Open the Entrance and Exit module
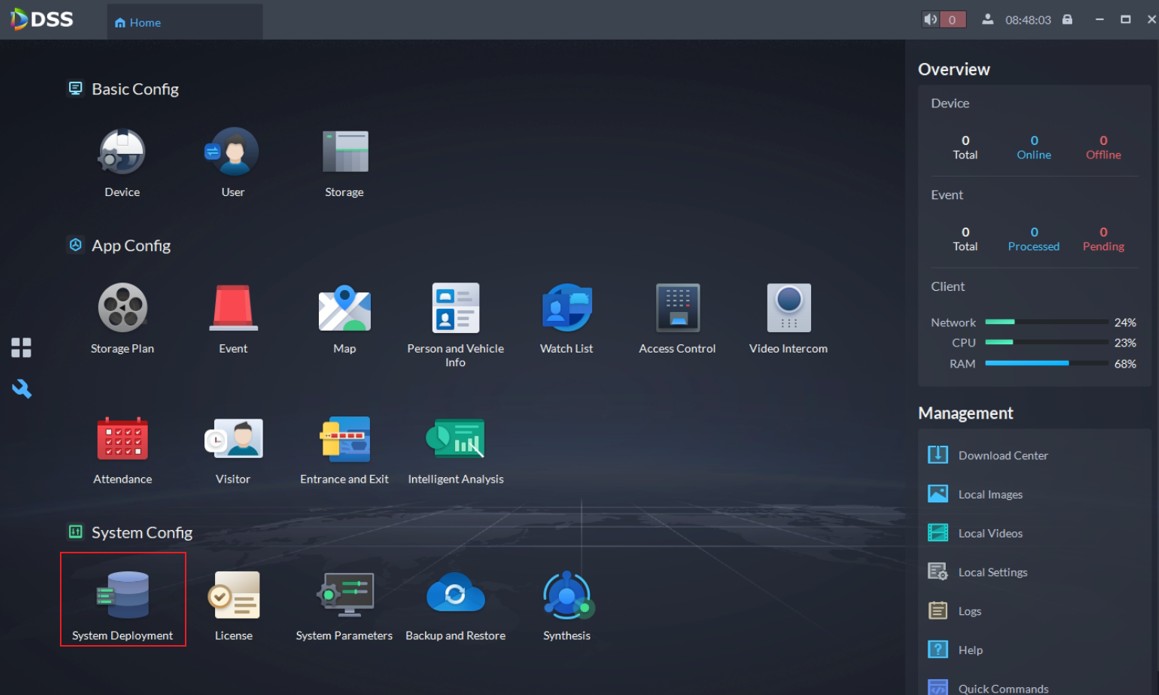The height and width of the screenshot is (695, 1159). pos(344,440)
